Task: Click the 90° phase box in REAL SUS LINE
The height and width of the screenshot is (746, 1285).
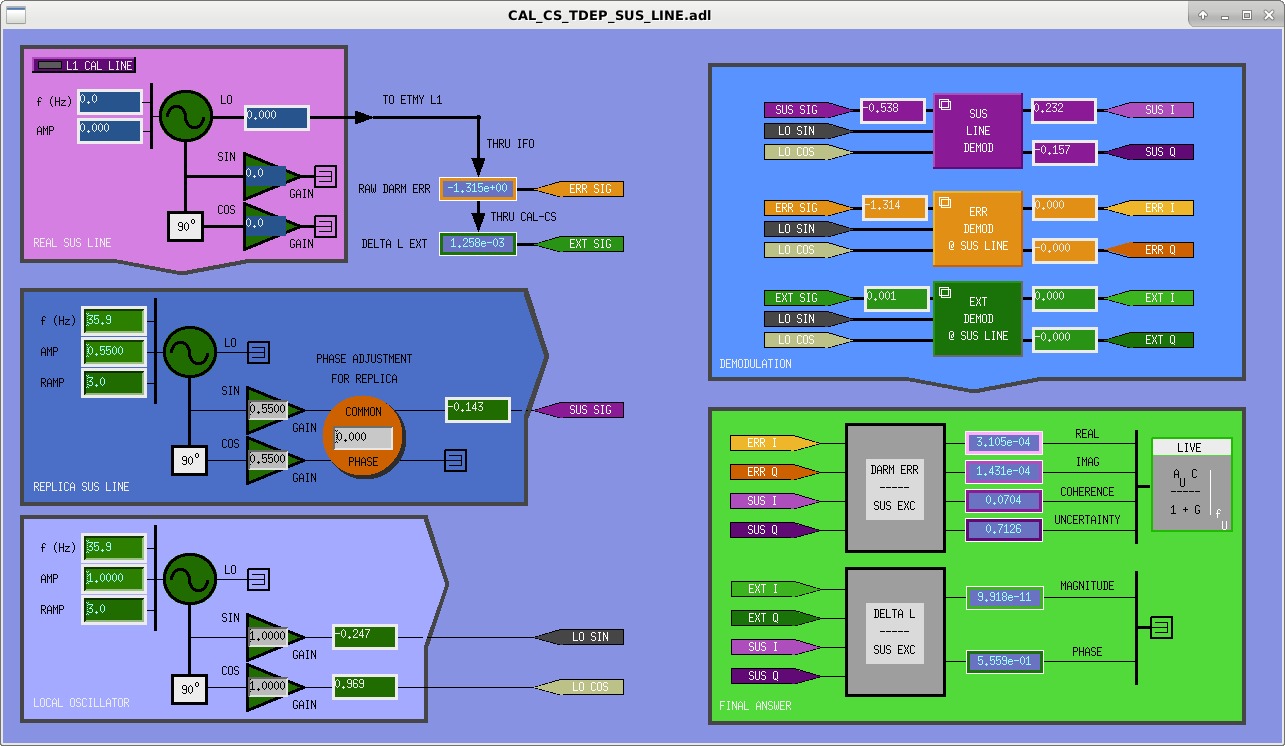Action: tap(186, 227)
